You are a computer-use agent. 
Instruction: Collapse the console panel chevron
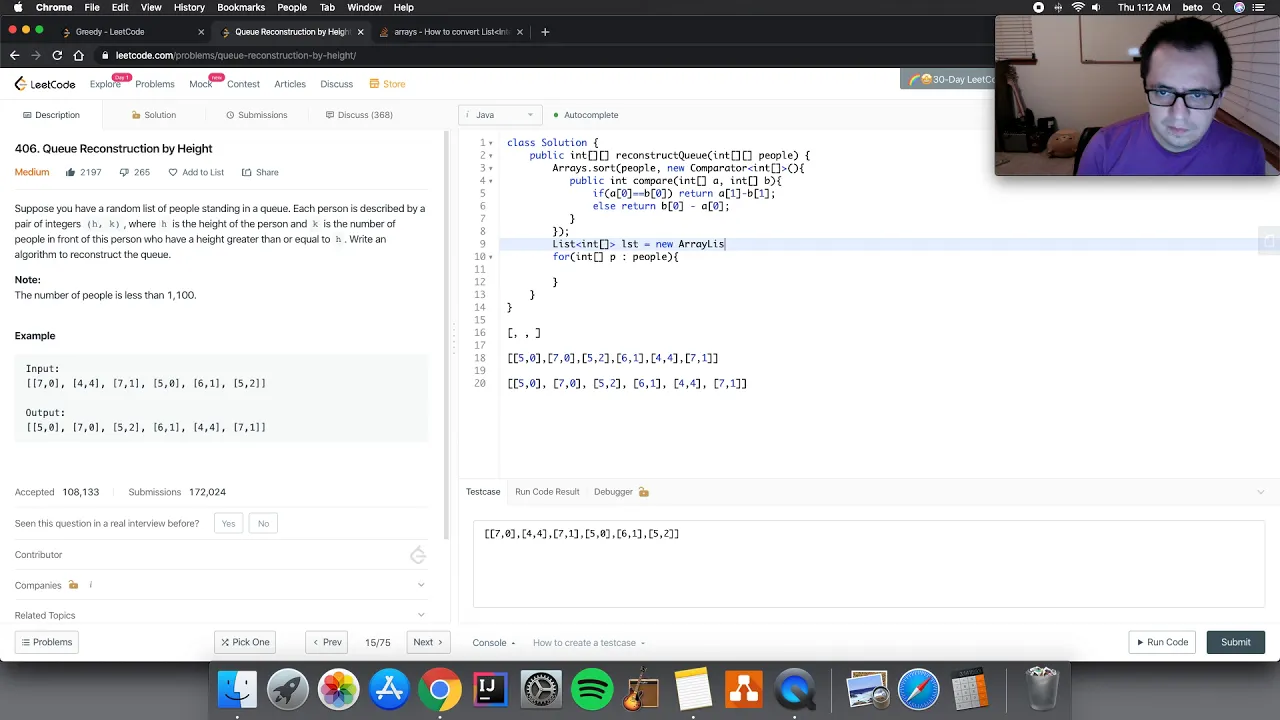coord(1260,492)
